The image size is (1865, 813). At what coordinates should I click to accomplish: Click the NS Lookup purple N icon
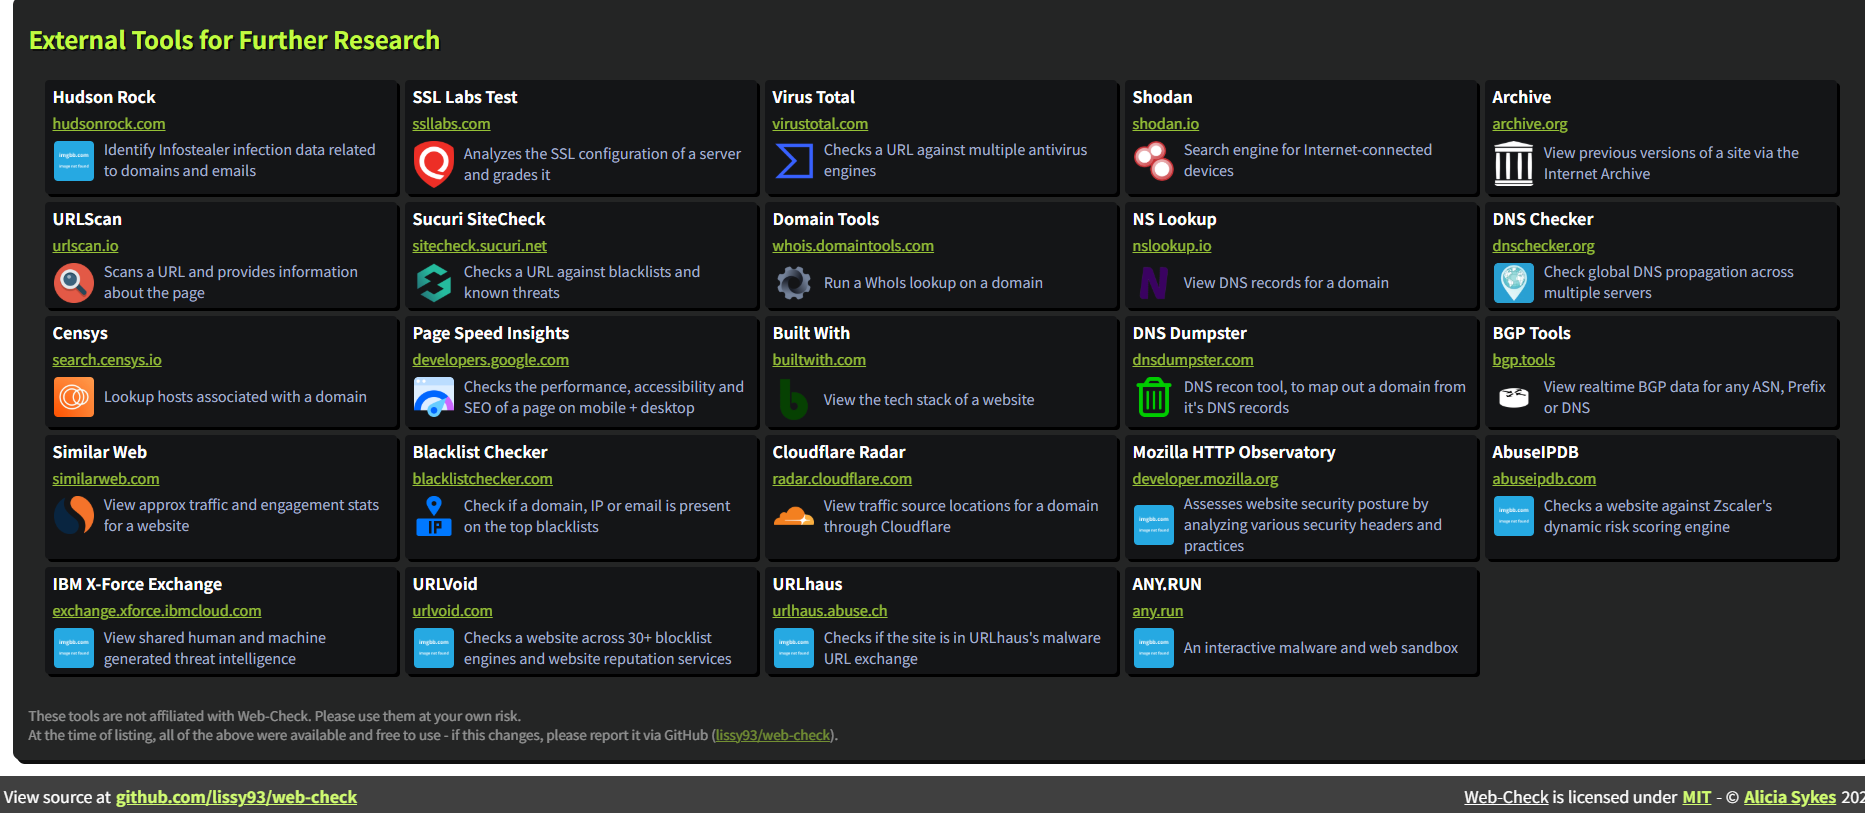pos(1154,283)
